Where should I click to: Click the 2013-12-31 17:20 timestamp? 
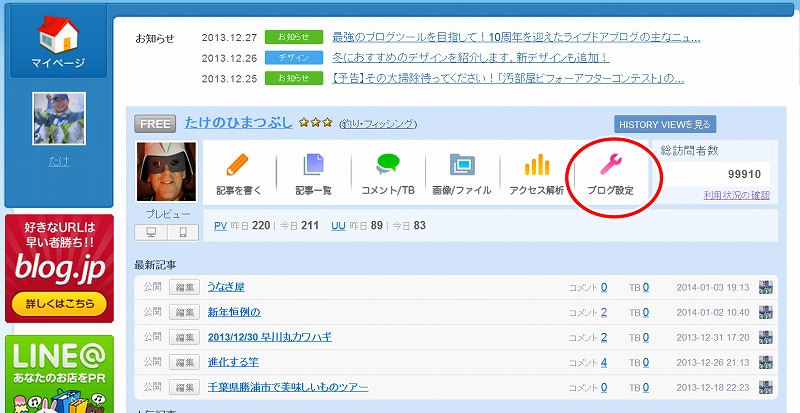tap(713, 337)
